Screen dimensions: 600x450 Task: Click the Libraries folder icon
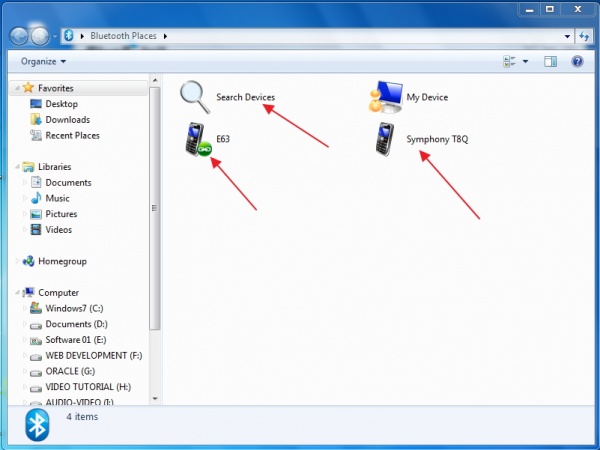coord(28,166)
